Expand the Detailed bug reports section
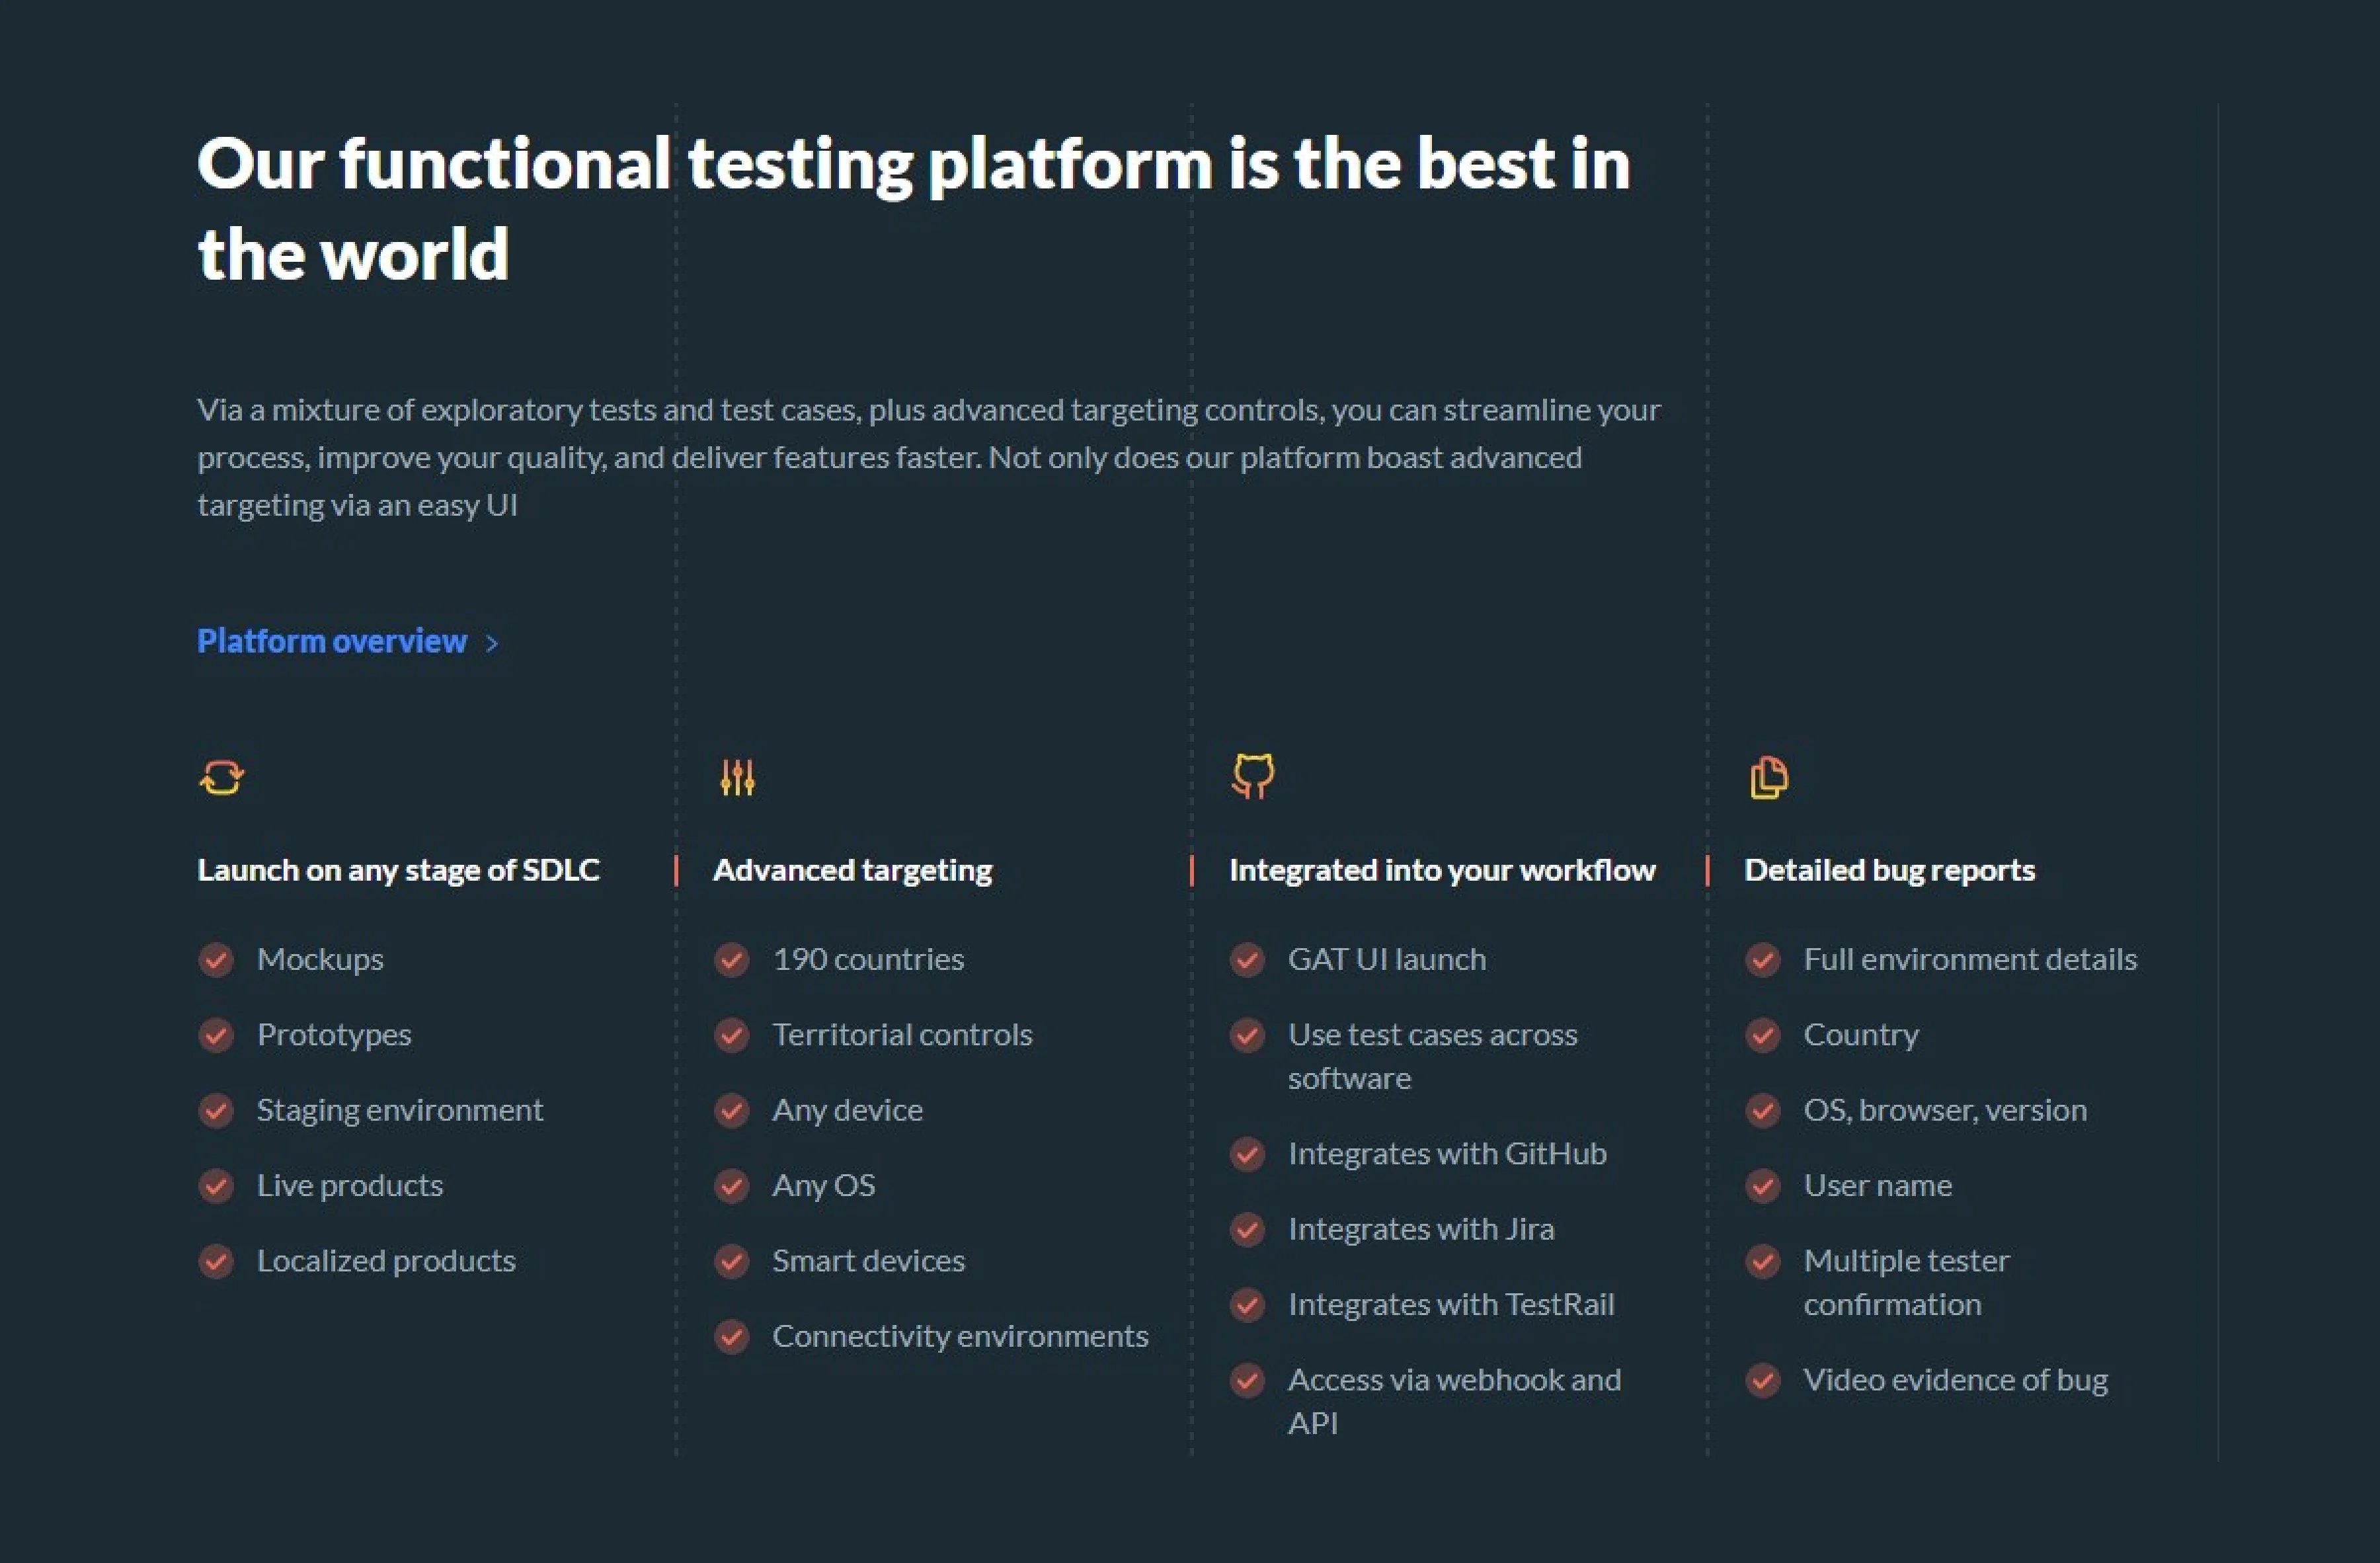 click(1889, 870)
